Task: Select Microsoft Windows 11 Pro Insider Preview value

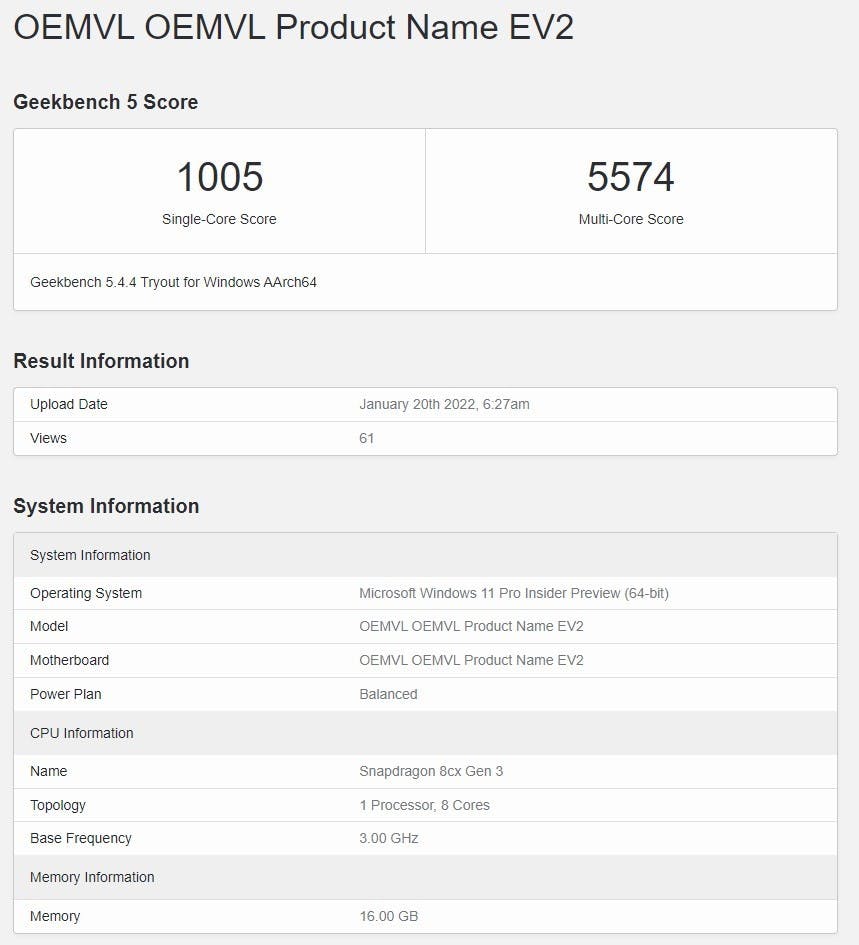Action: click(x=514, y=593)
